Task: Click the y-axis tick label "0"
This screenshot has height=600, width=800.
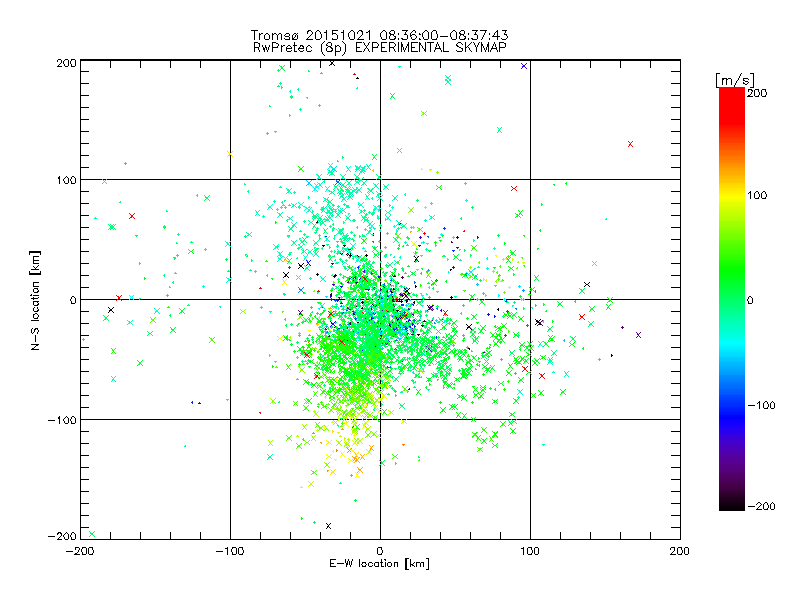Action: tap(72, 300)
